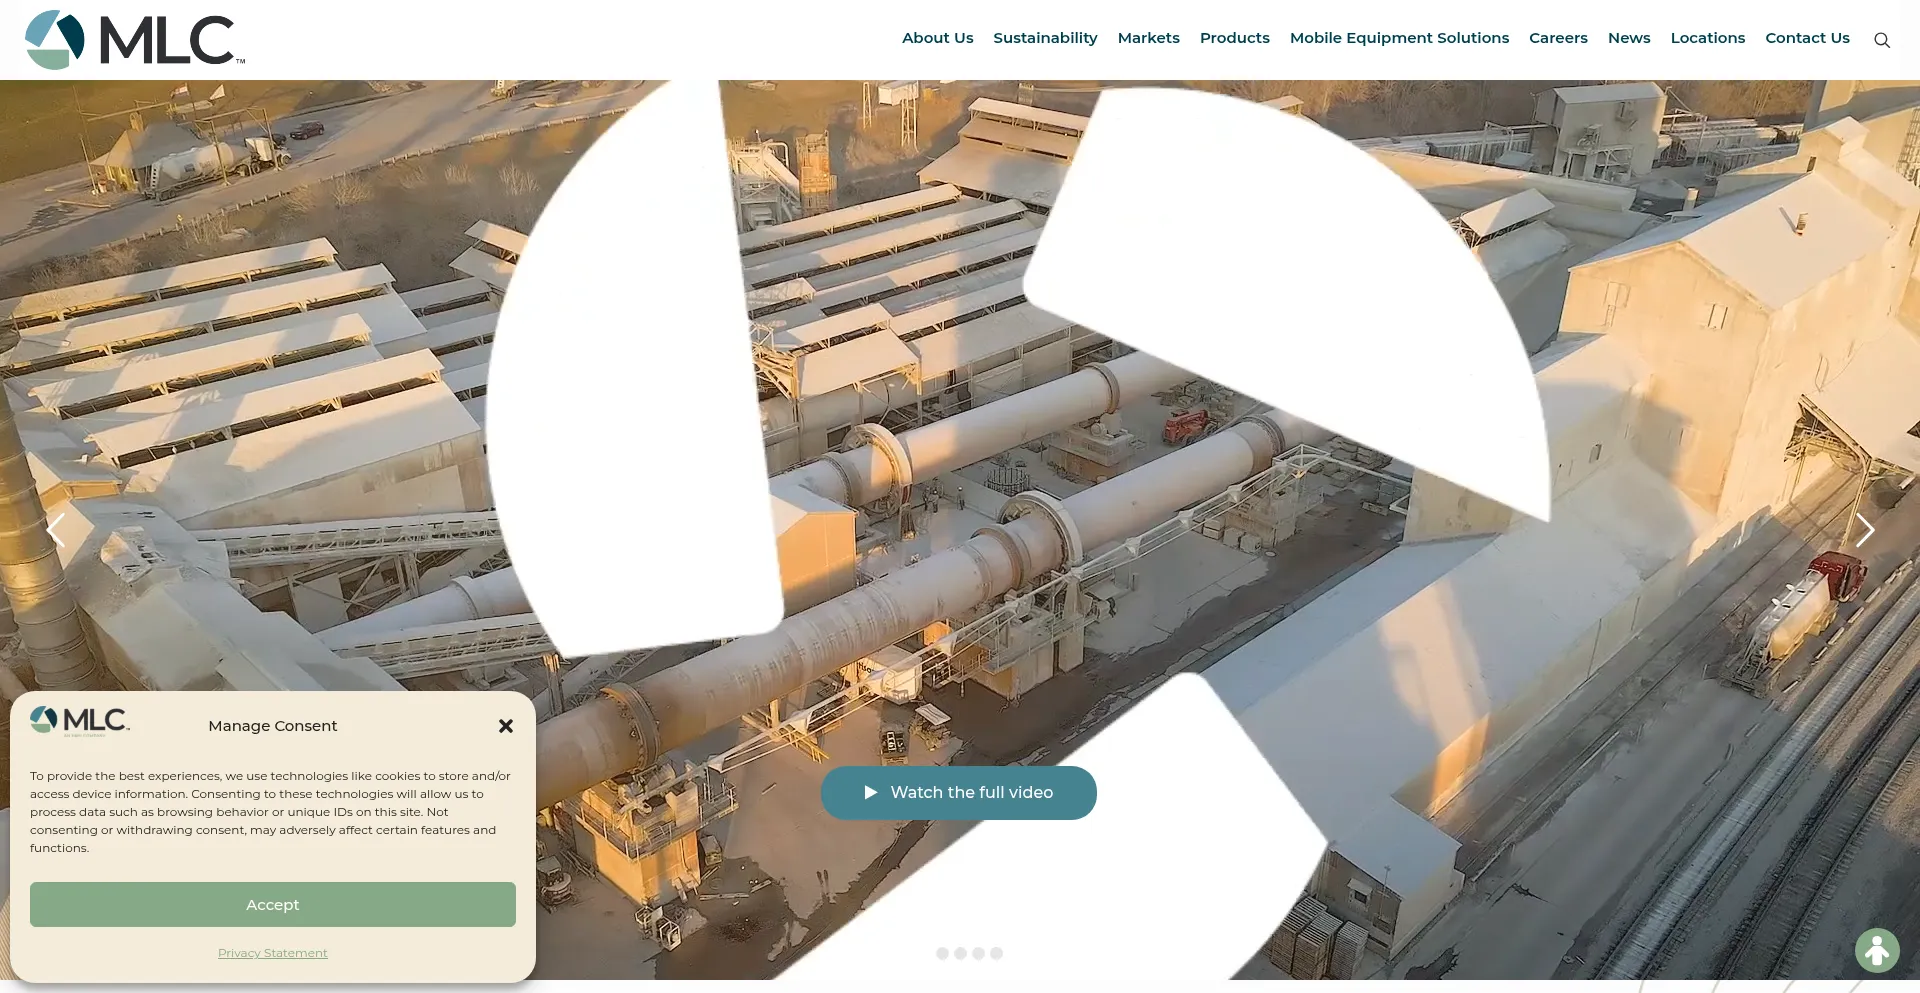The width and height of the screenshot is (1920, 993).
Task: Close the Manage Consent dialog
Action: click(x=506, y=726)
